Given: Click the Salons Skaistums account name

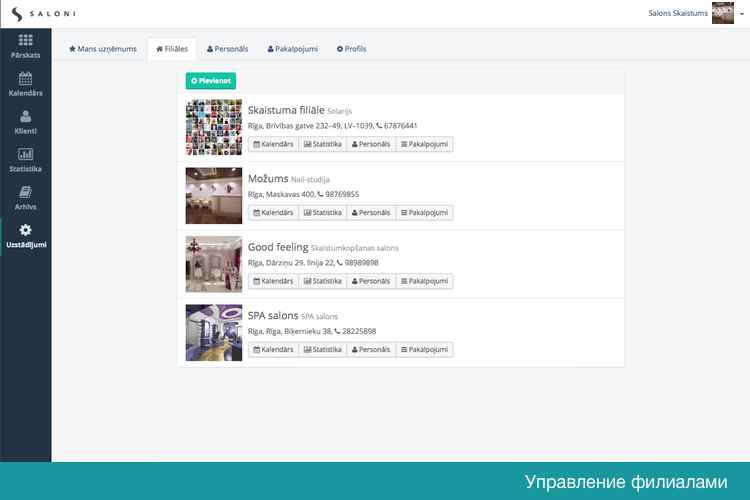Looking at the screenshot, I should point(678,13).
